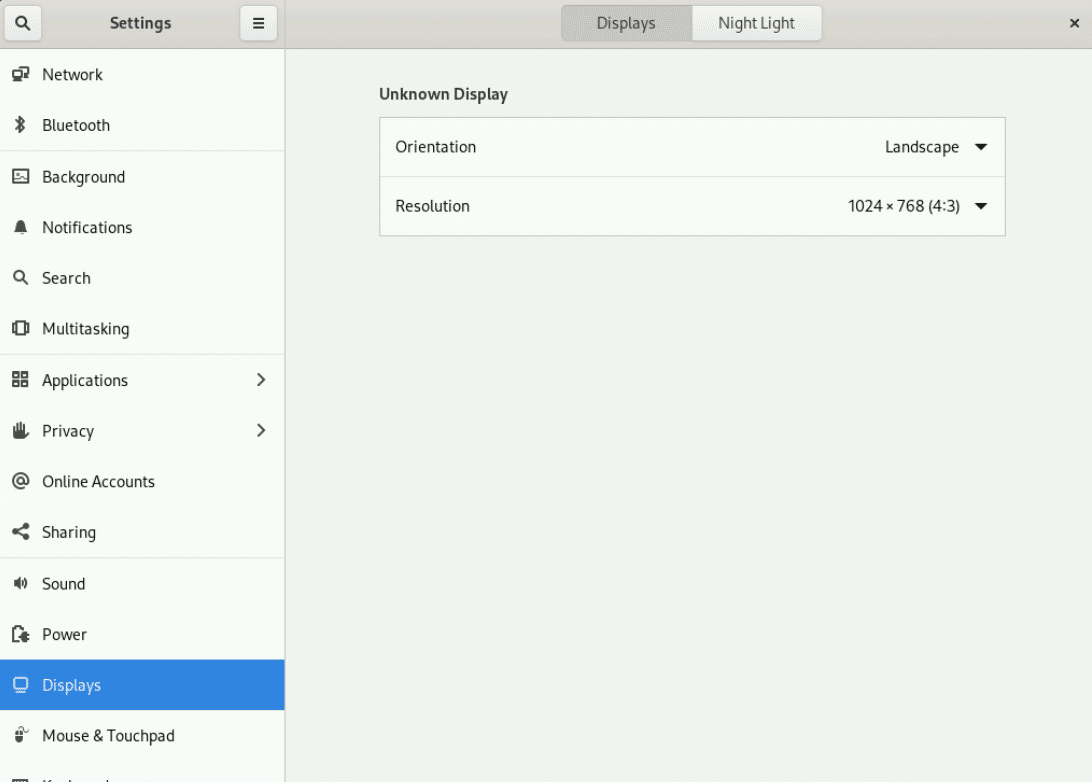Click the Displays monitor icon
The height and width of the screenshot is (782, 1092).
[x=21, y=685]
